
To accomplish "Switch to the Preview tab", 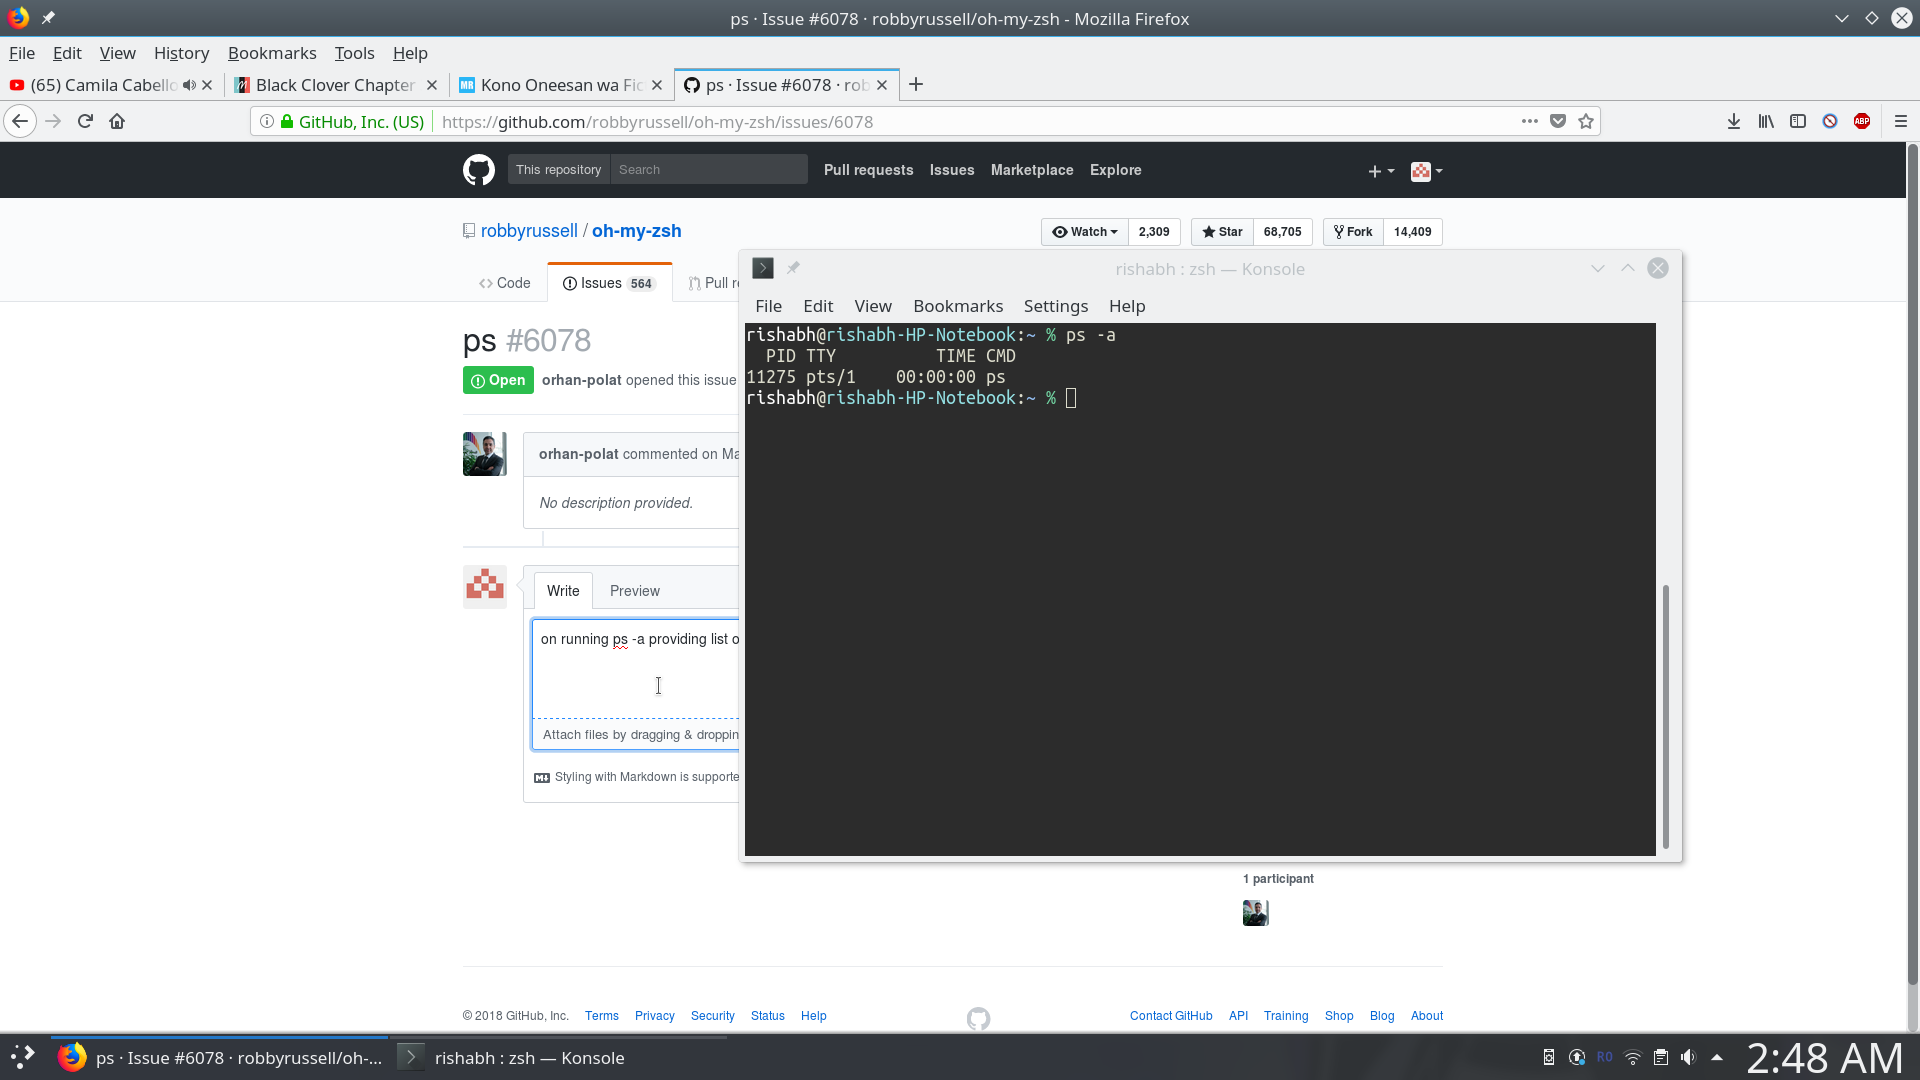I will click(634, 591).
